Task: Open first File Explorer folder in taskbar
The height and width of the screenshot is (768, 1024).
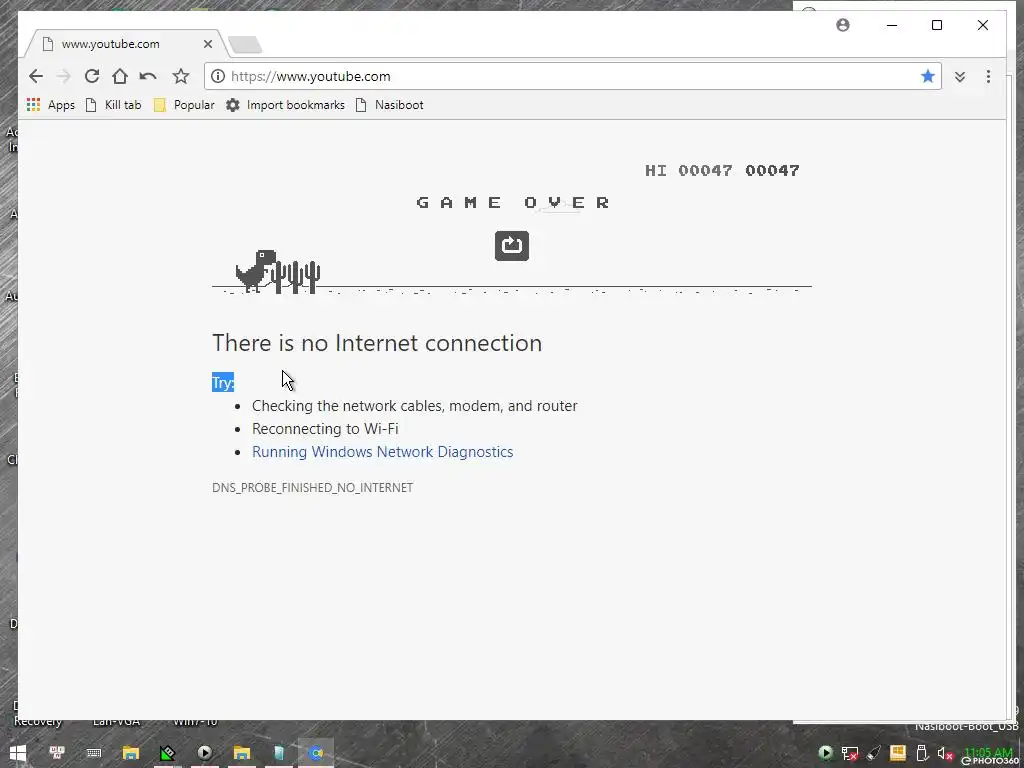Action: click(131, 753)
